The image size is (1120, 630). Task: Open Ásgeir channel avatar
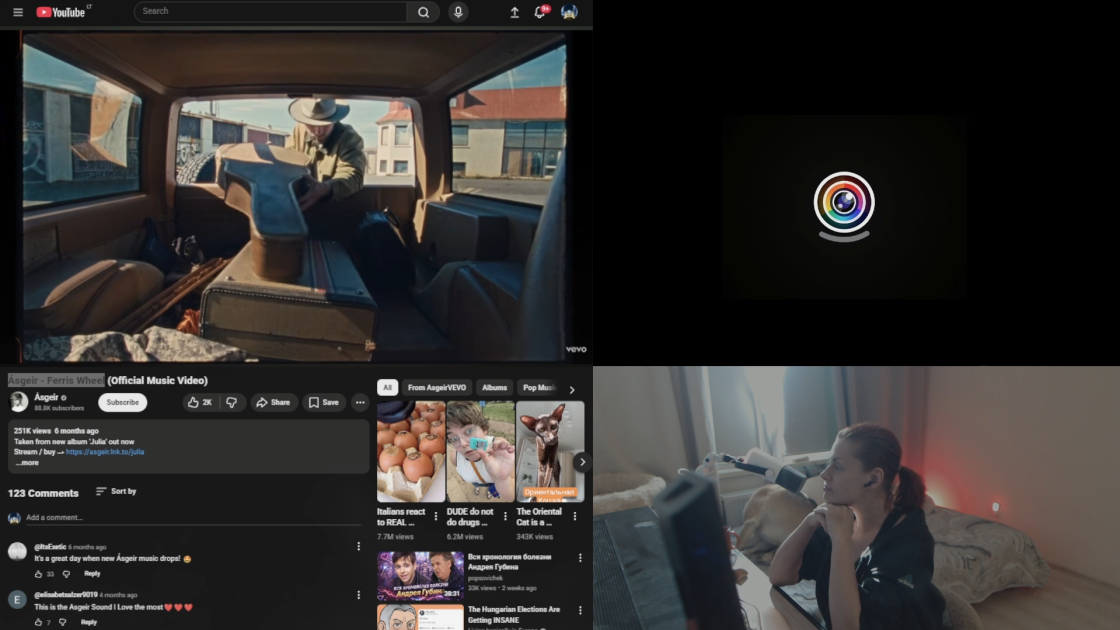click(19, 402)
